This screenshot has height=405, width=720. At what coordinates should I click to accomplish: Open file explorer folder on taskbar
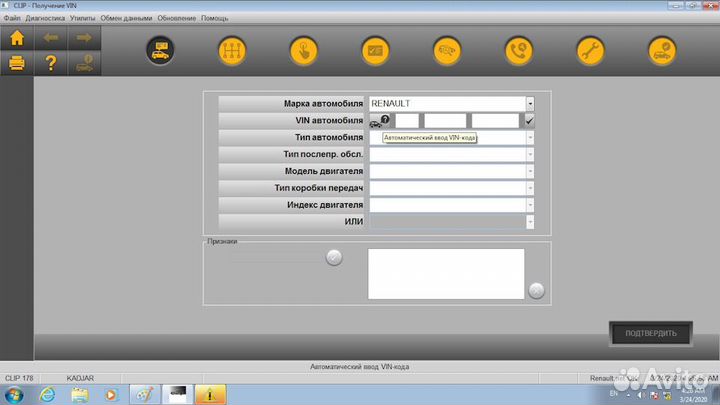pos(79,395)
